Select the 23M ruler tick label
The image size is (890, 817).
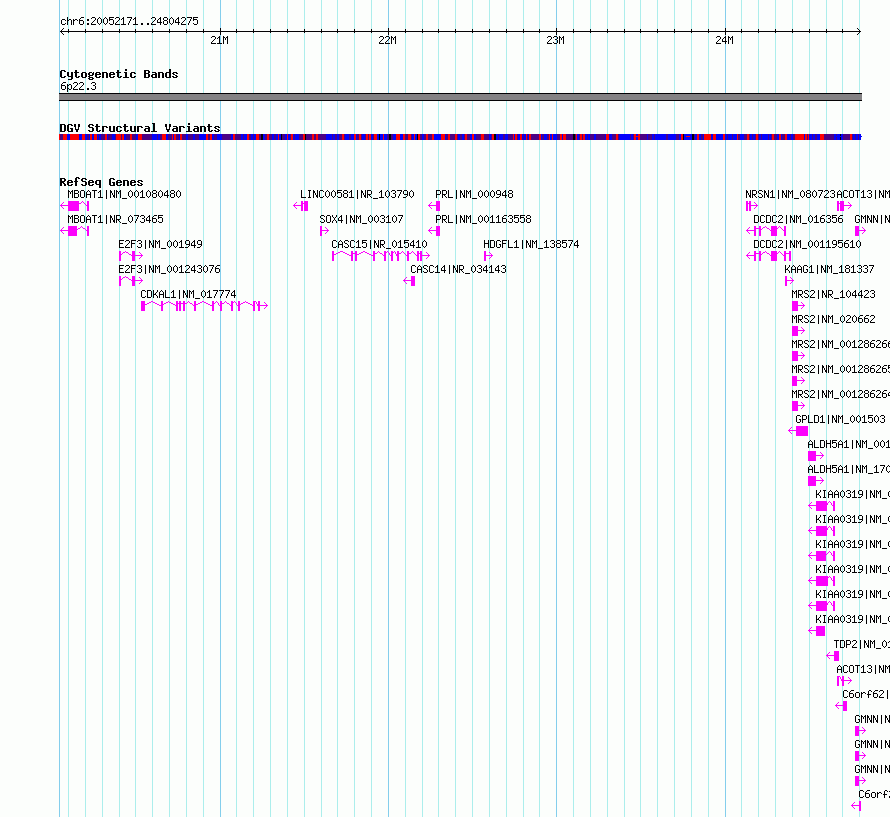(x=555, y=40)
